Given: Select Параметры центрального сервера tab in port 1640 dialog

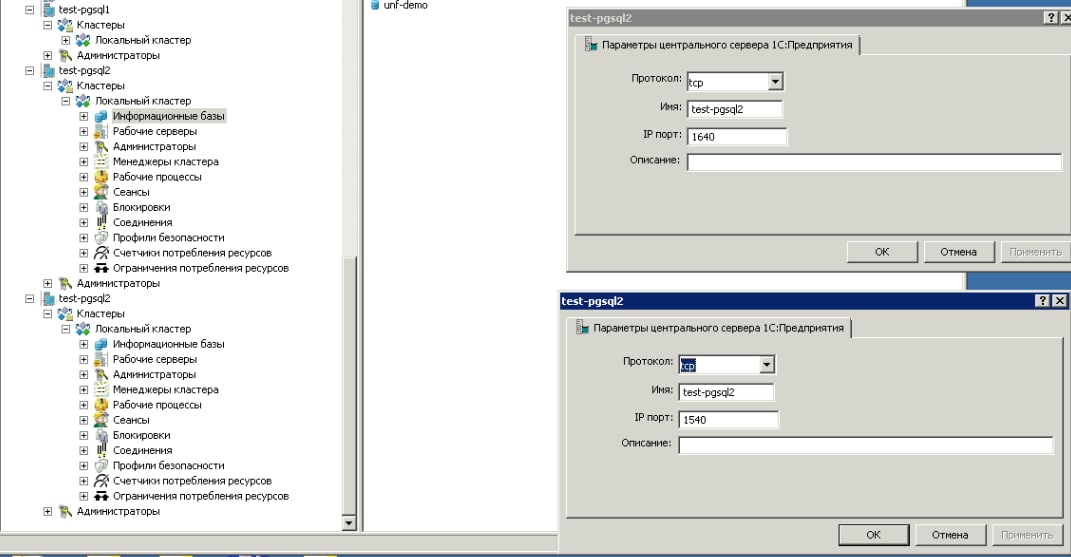Looking at the screenshot, I should [719, 45].
